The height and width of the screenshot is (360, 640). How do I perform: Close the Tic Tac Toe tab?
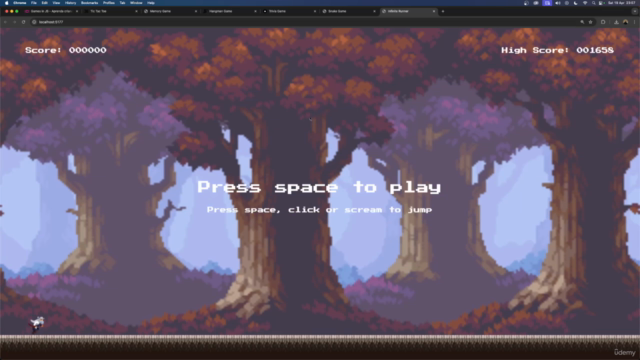point(136,11)
